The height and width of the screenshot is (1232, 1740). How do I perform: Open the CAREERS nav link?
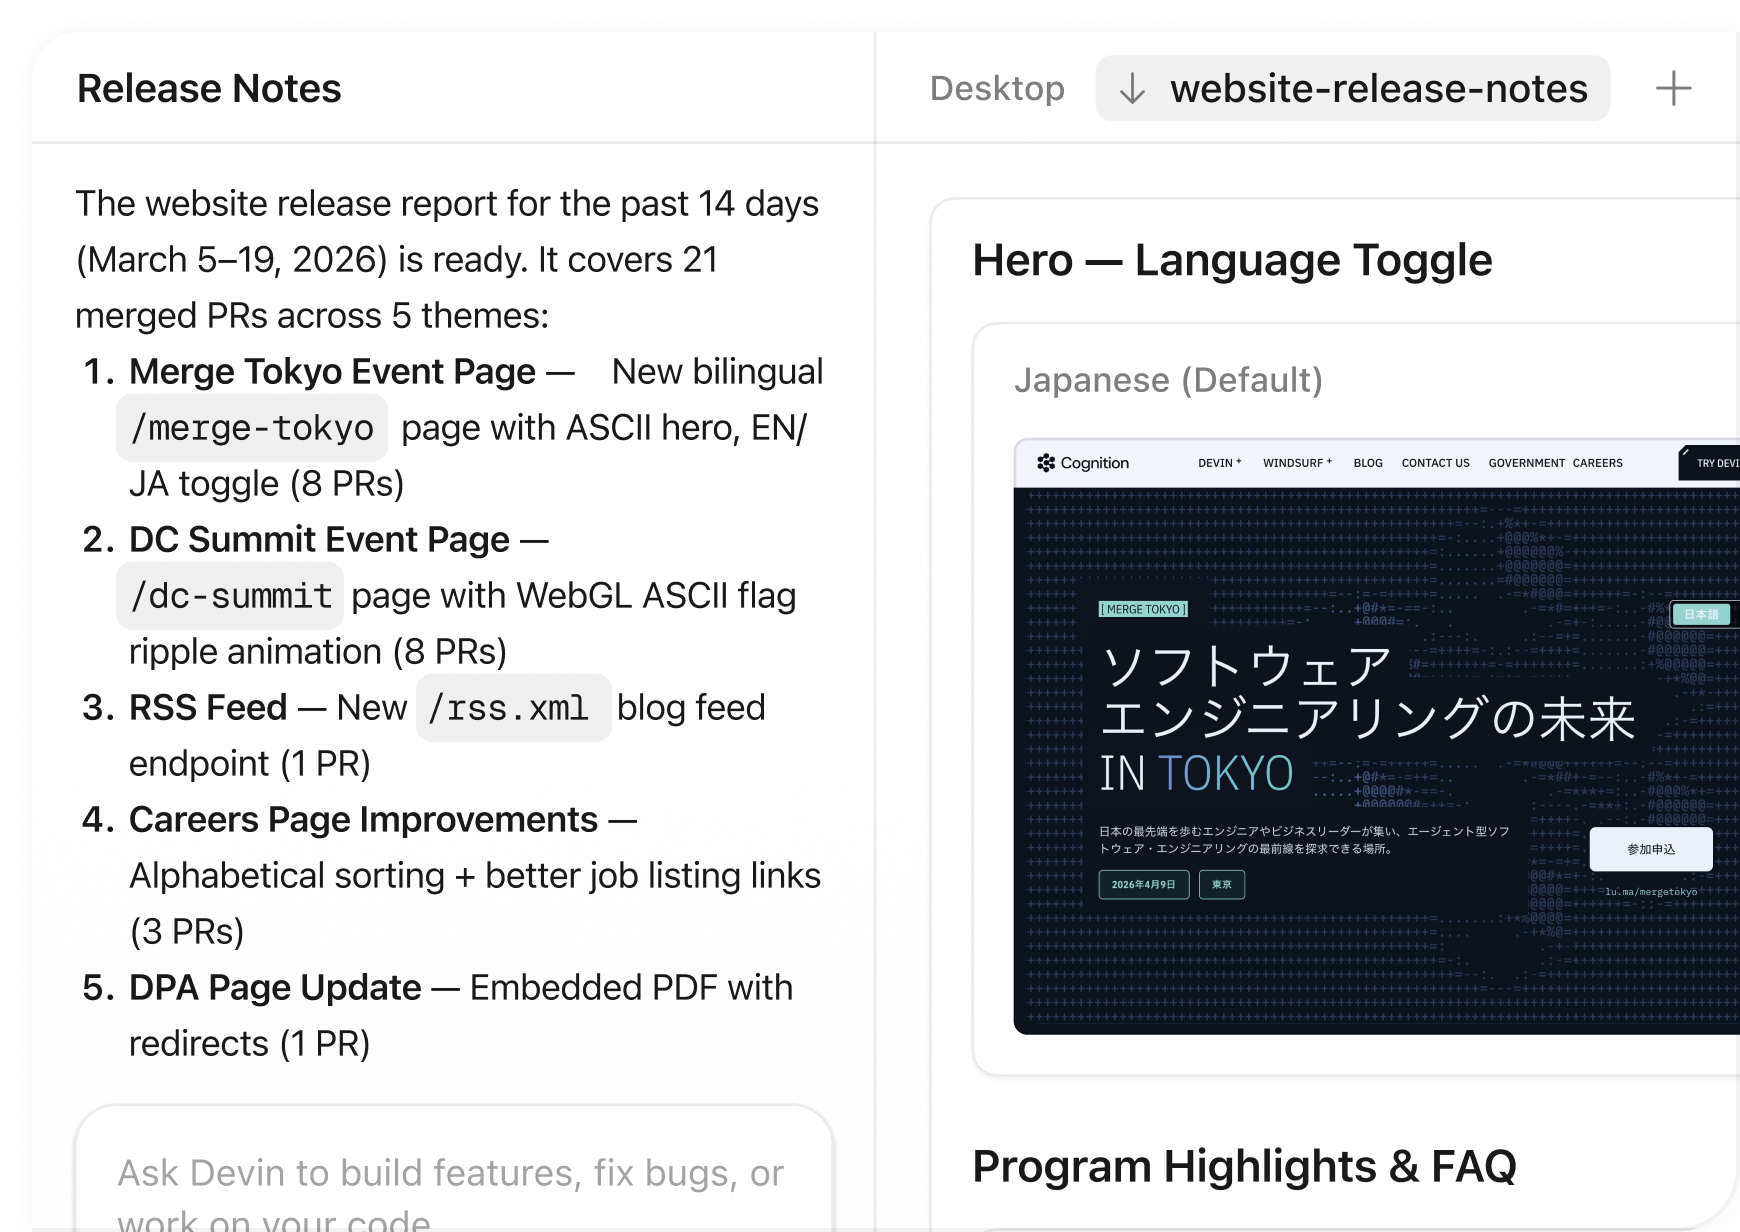click(x=1597, y=463)
